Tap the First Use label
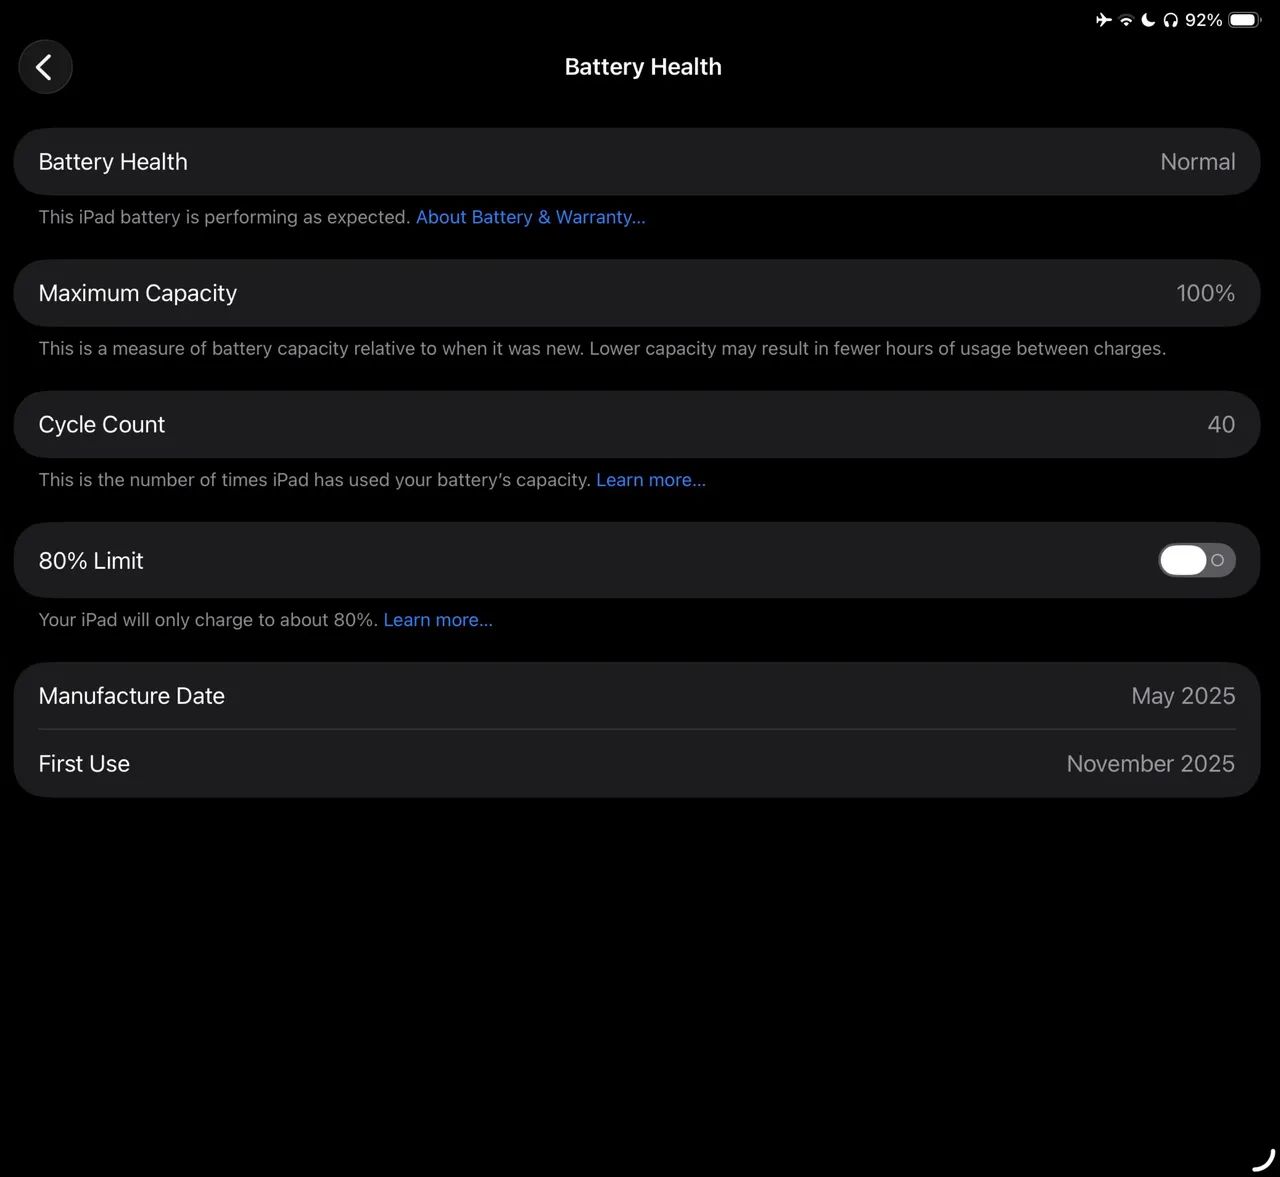 point(84,764)
